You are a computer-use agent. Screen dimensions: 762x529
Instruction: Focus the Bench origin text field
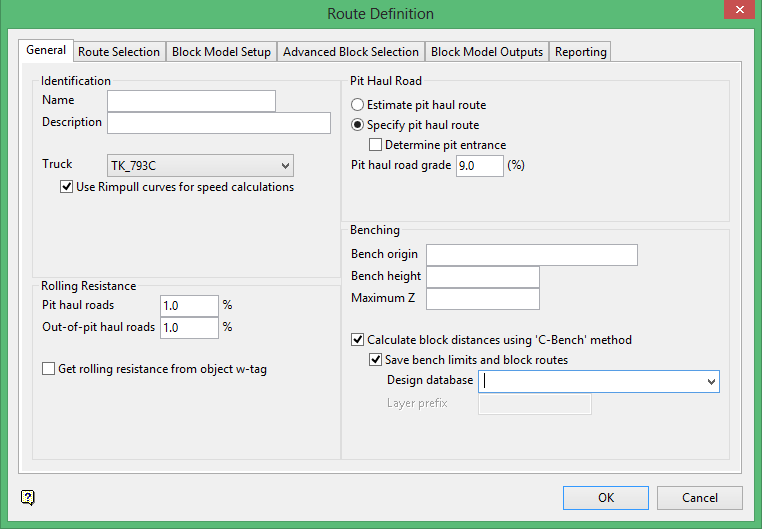coord(531,255)
